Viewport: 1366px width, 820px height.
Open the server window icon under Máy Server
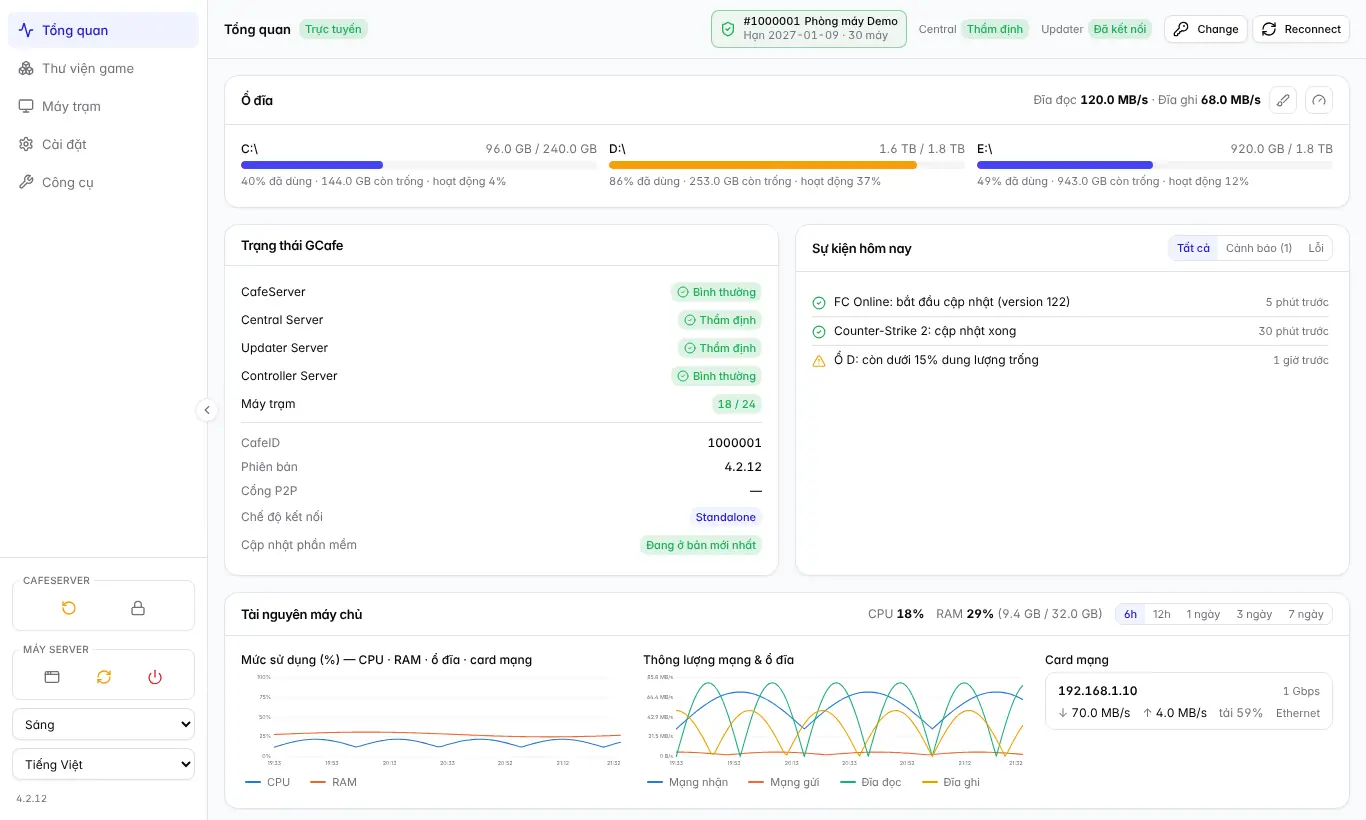(52, 677)
